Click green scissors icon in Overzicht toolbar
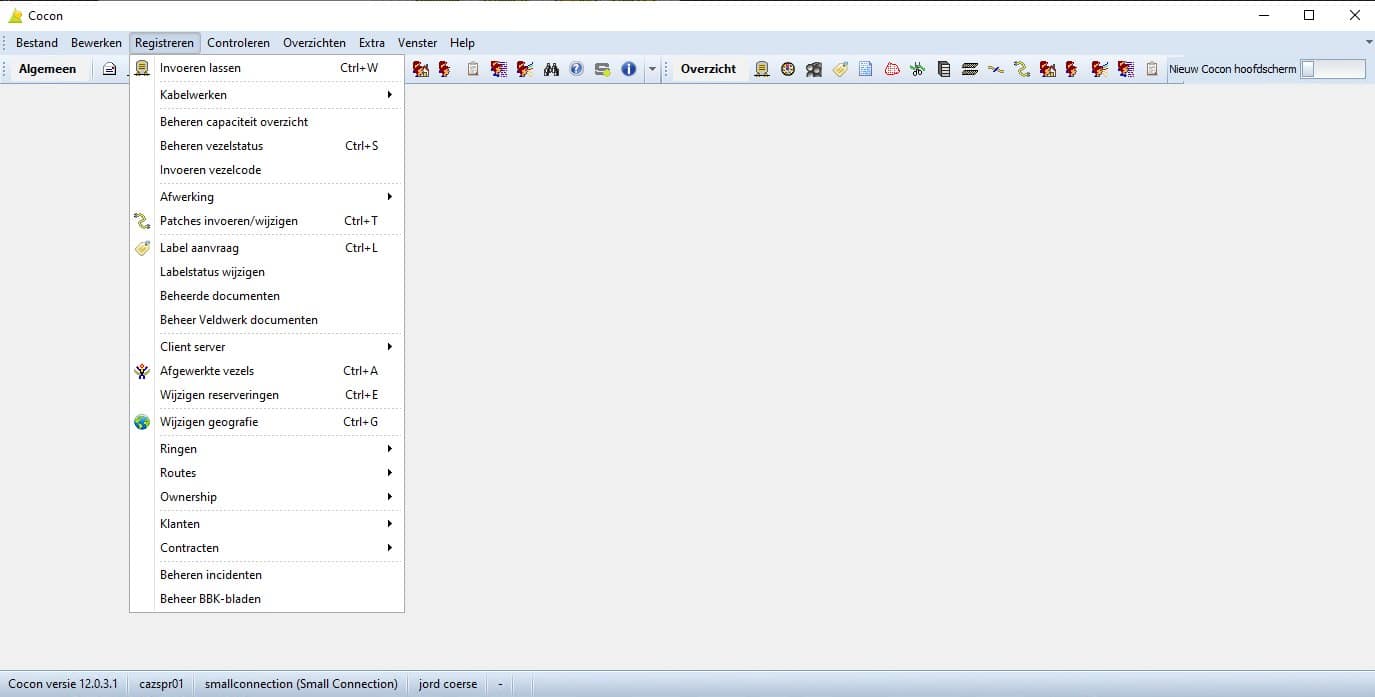 click(x=917, y=69)
